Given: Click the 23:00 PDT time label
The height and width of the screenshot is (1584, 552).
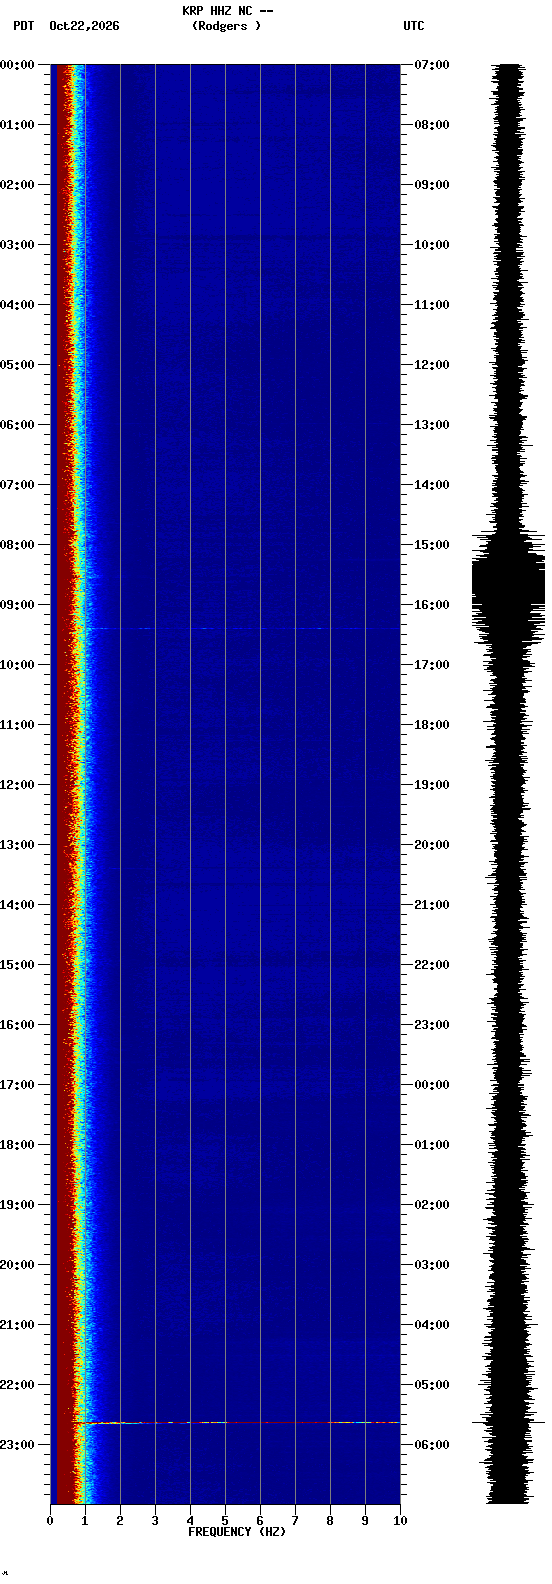Looking at the screenshot, I should point(17,1445).
